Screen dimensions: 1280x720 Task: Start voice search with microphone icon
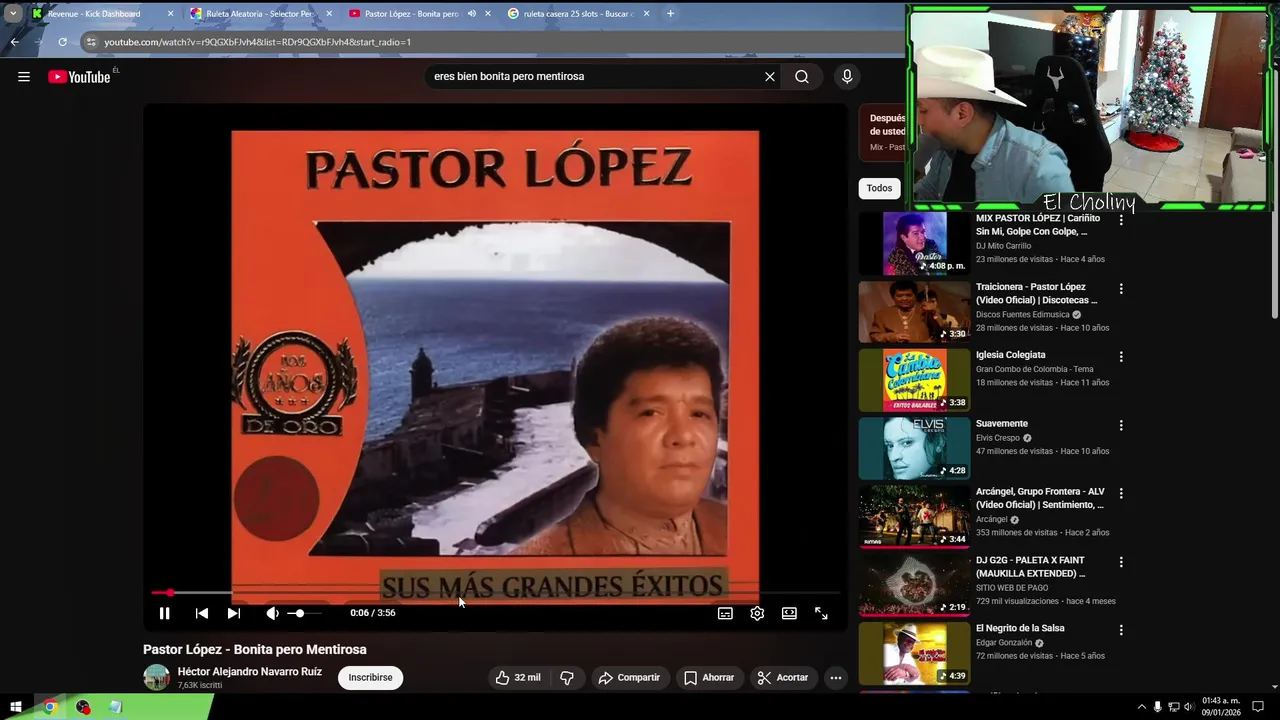click(x=847, y=76)
